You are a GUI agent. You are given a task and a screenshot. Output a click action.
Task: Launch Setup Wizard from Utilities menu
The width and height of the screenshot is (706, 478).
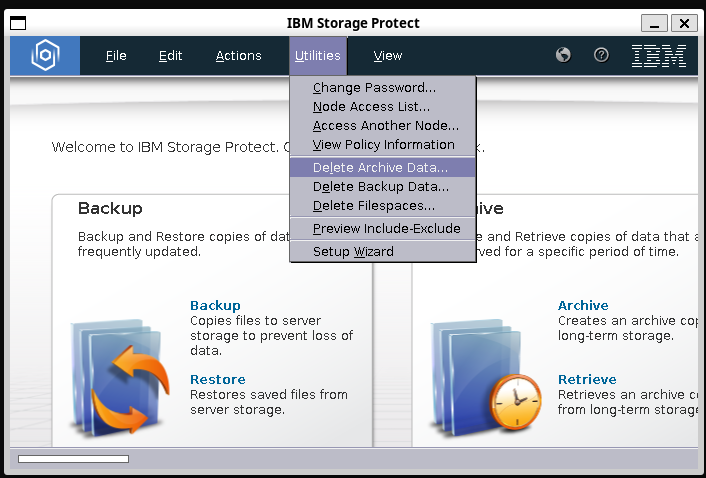(x=383, y=252)
